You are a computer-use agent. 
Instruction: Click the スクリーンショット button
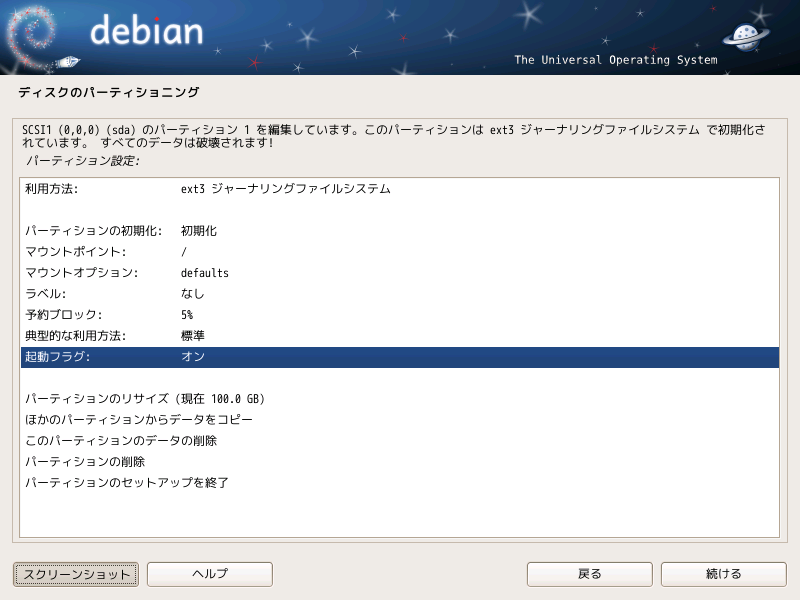(x=76, y=574)
